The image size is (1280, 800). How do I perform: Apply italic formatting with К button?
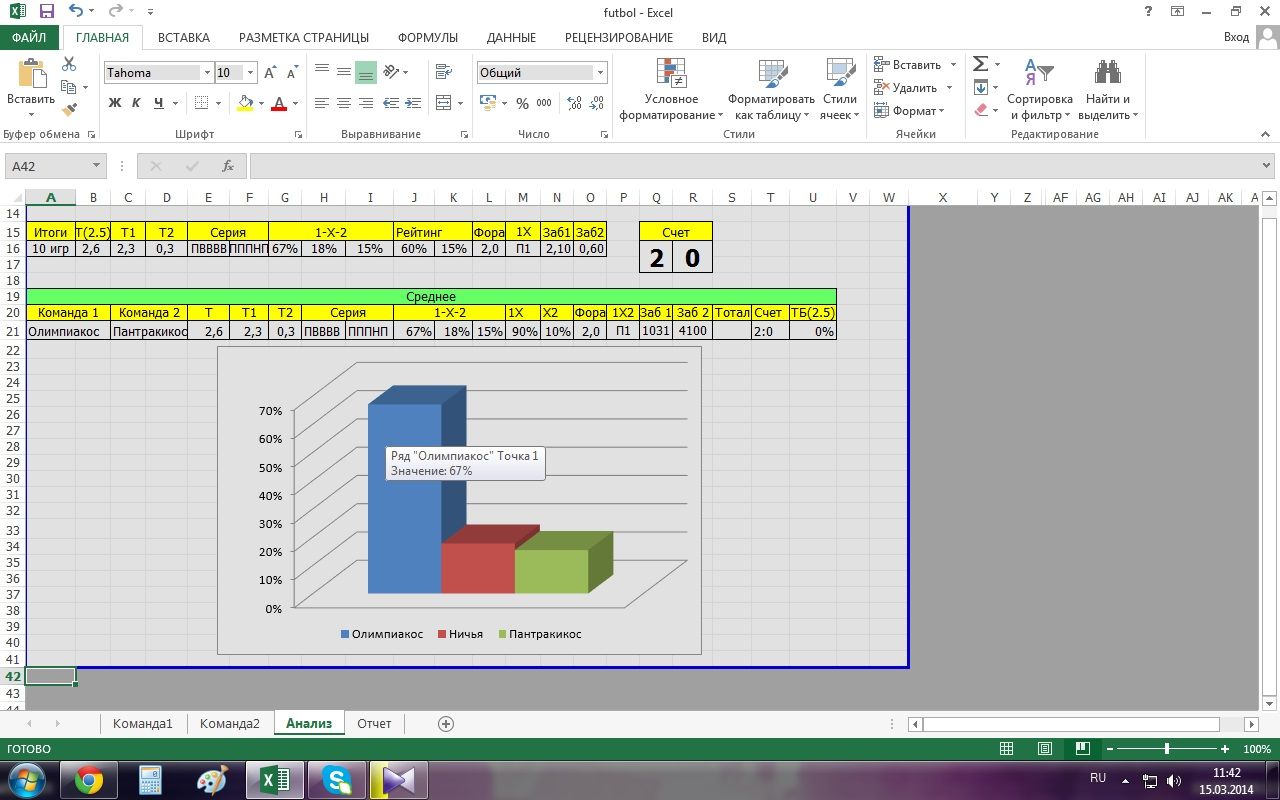137,103
